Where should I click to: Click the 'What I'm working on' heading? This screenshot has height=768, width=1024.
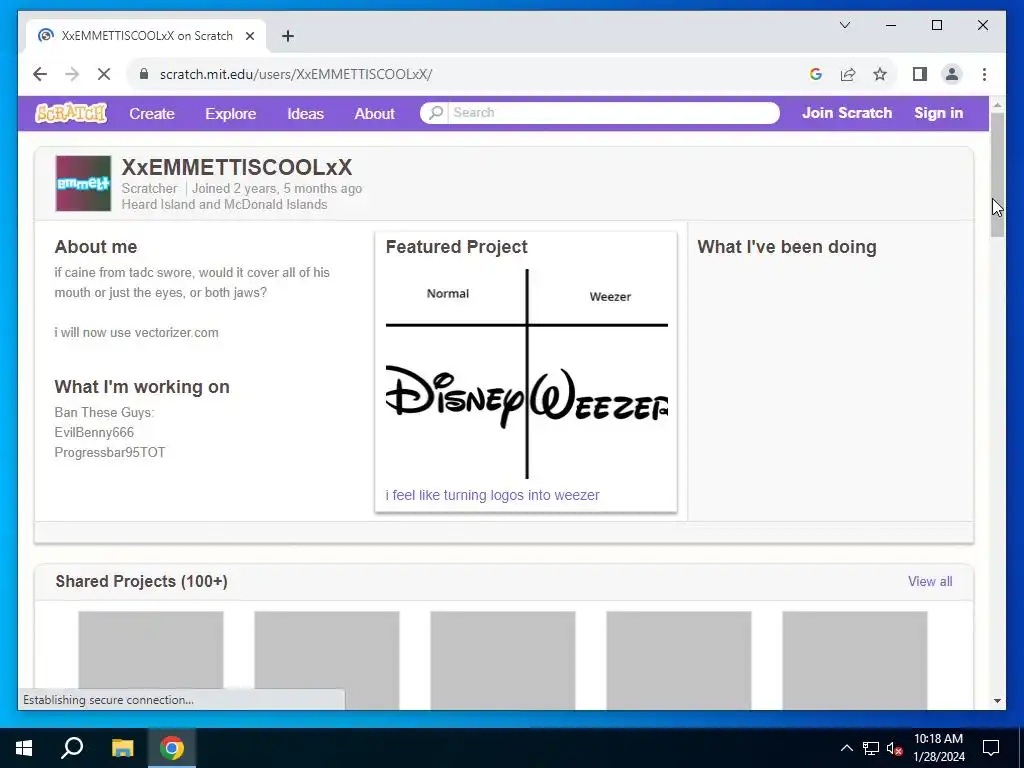point(142,387)
